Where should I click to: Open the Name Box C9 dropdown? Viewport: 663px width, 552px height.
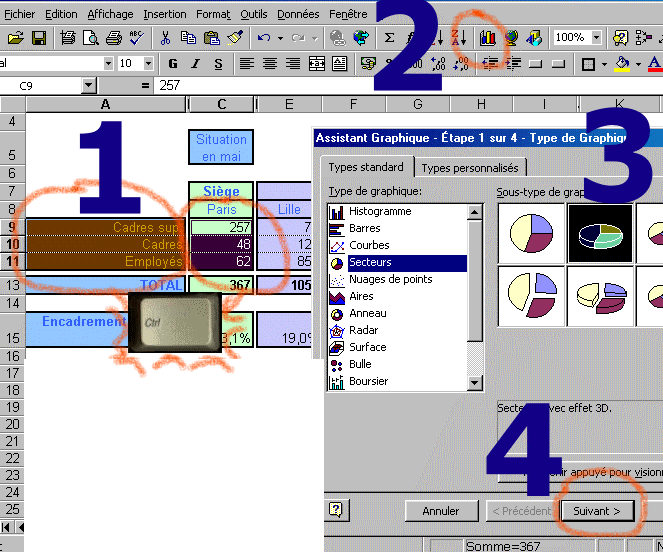(x=88, y=86)
